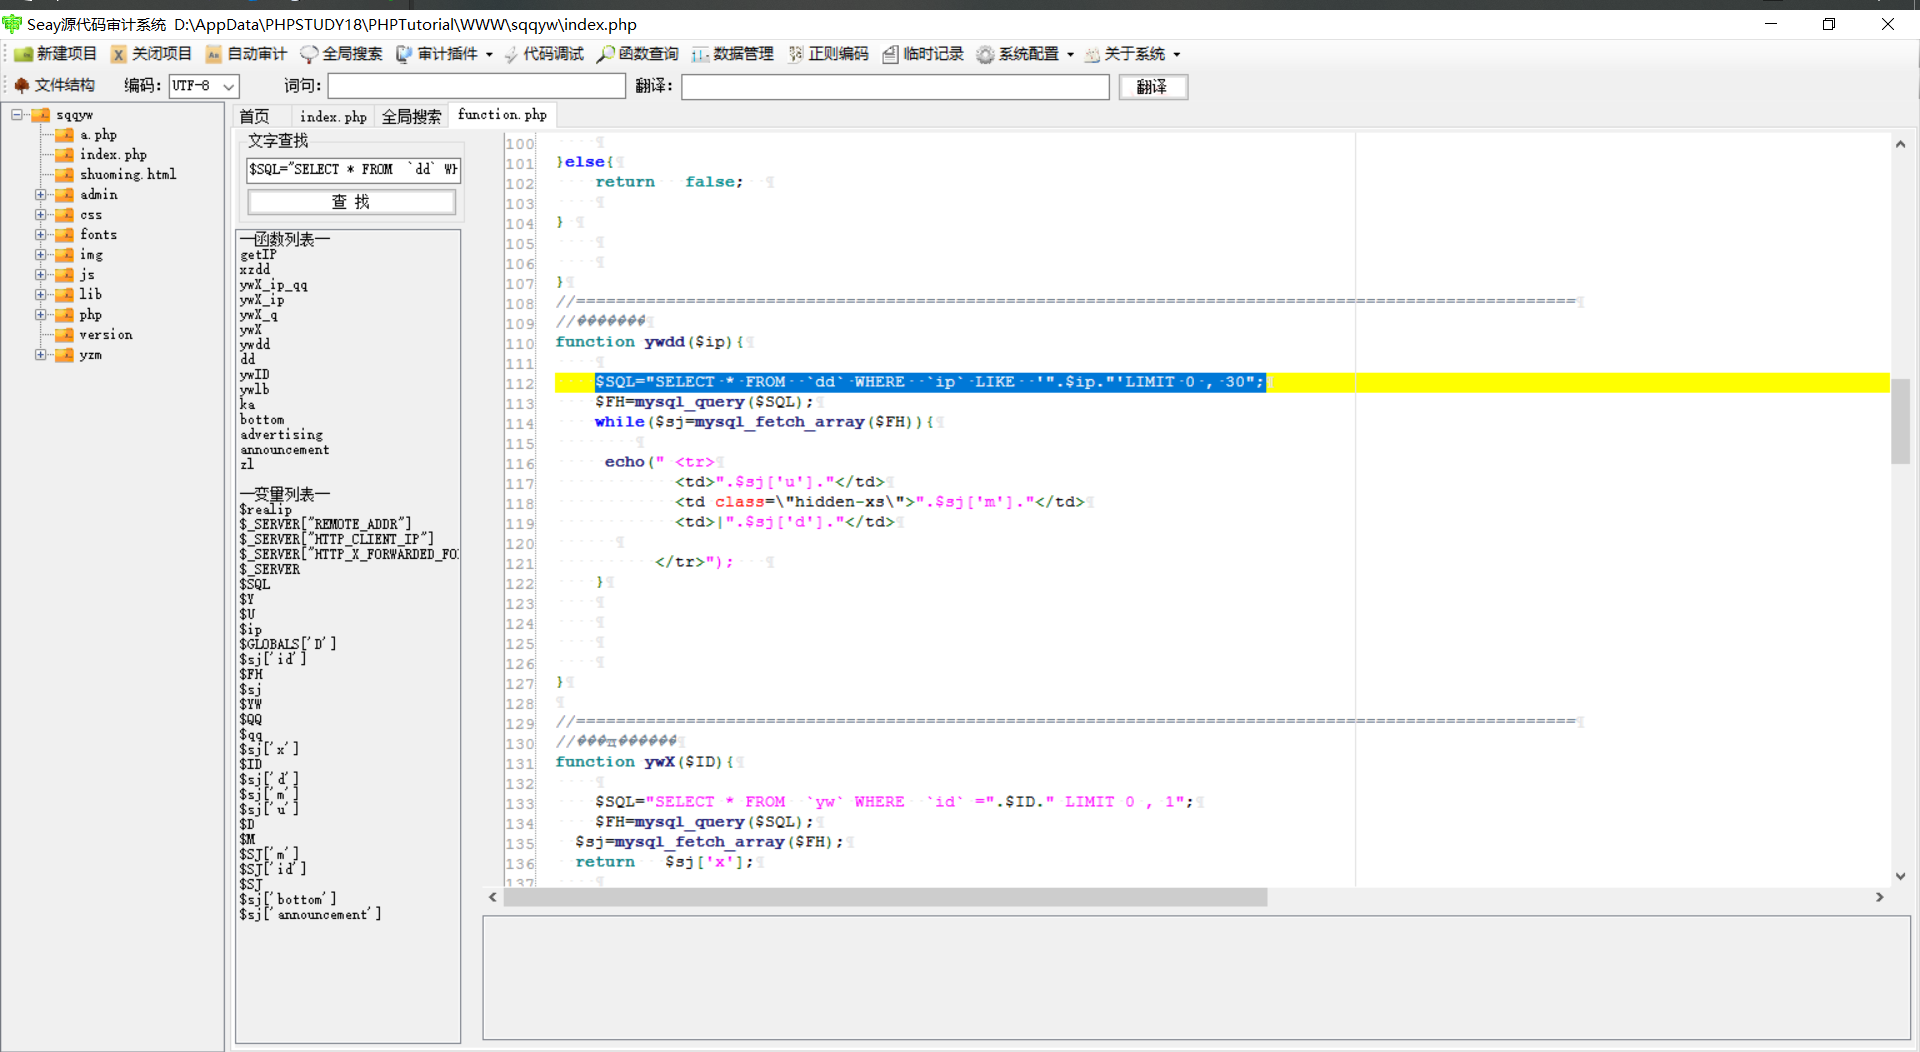Click the editor horizontal scrollbar thumb
The width and height of the screenshot is (1920, 1052).
tap(885, 897)
